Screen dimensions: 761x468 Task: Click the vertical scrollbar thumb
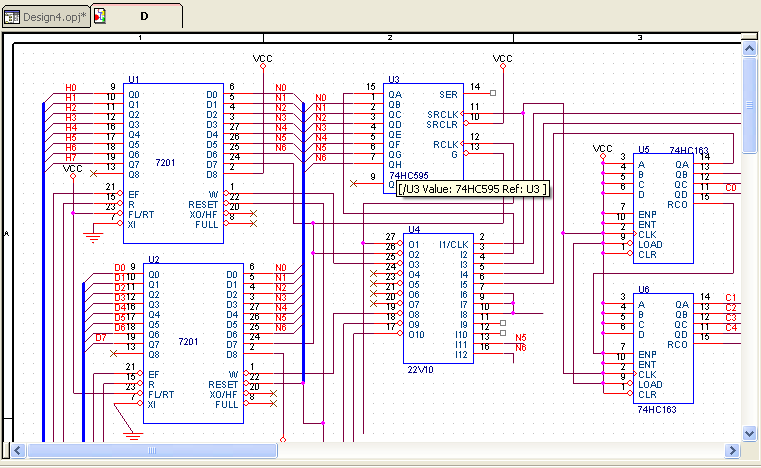(x=750, y=80)
